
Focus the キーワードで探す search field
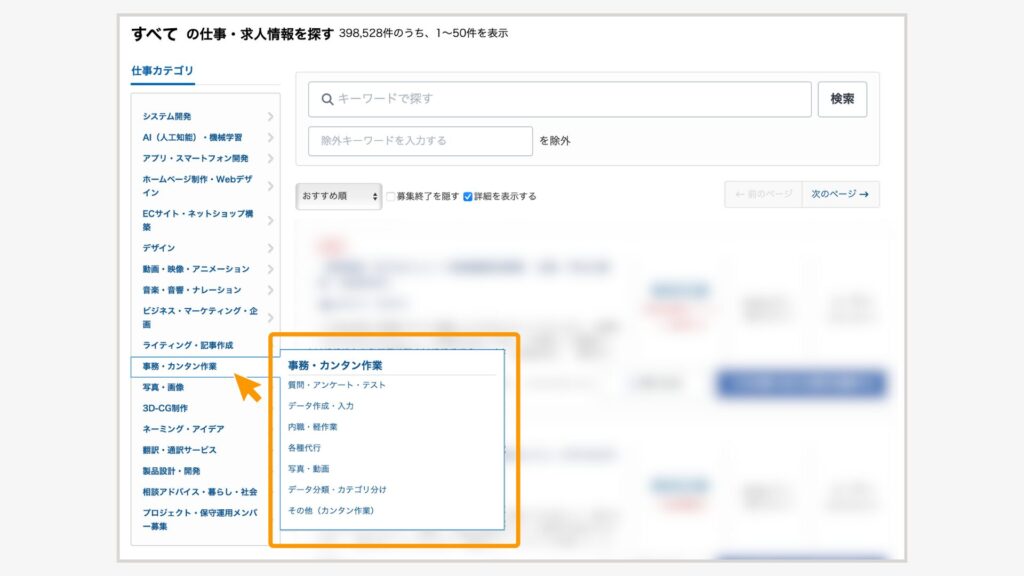[570, 99]
